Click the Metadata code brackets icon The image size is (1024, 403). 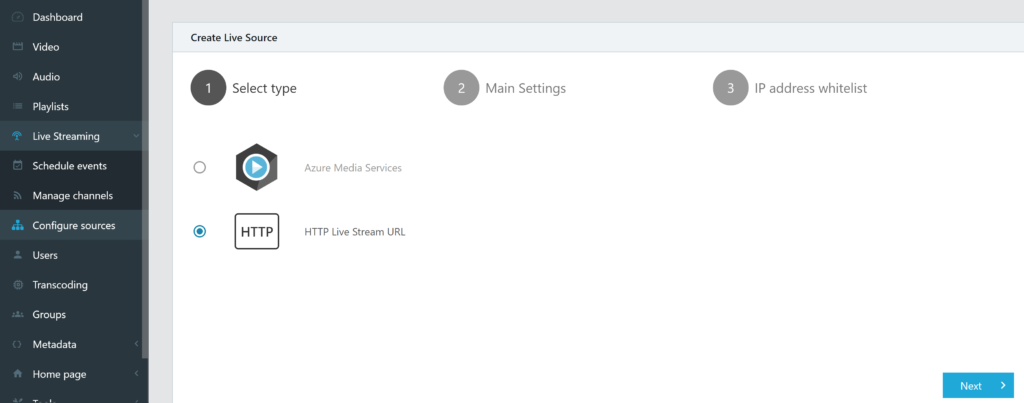18,345
